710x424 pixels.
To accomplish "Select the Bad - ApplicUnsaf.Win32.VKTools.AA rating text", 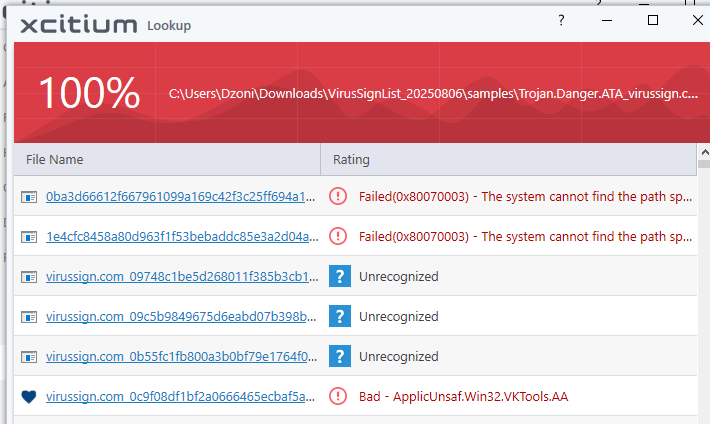I will 463,396.
